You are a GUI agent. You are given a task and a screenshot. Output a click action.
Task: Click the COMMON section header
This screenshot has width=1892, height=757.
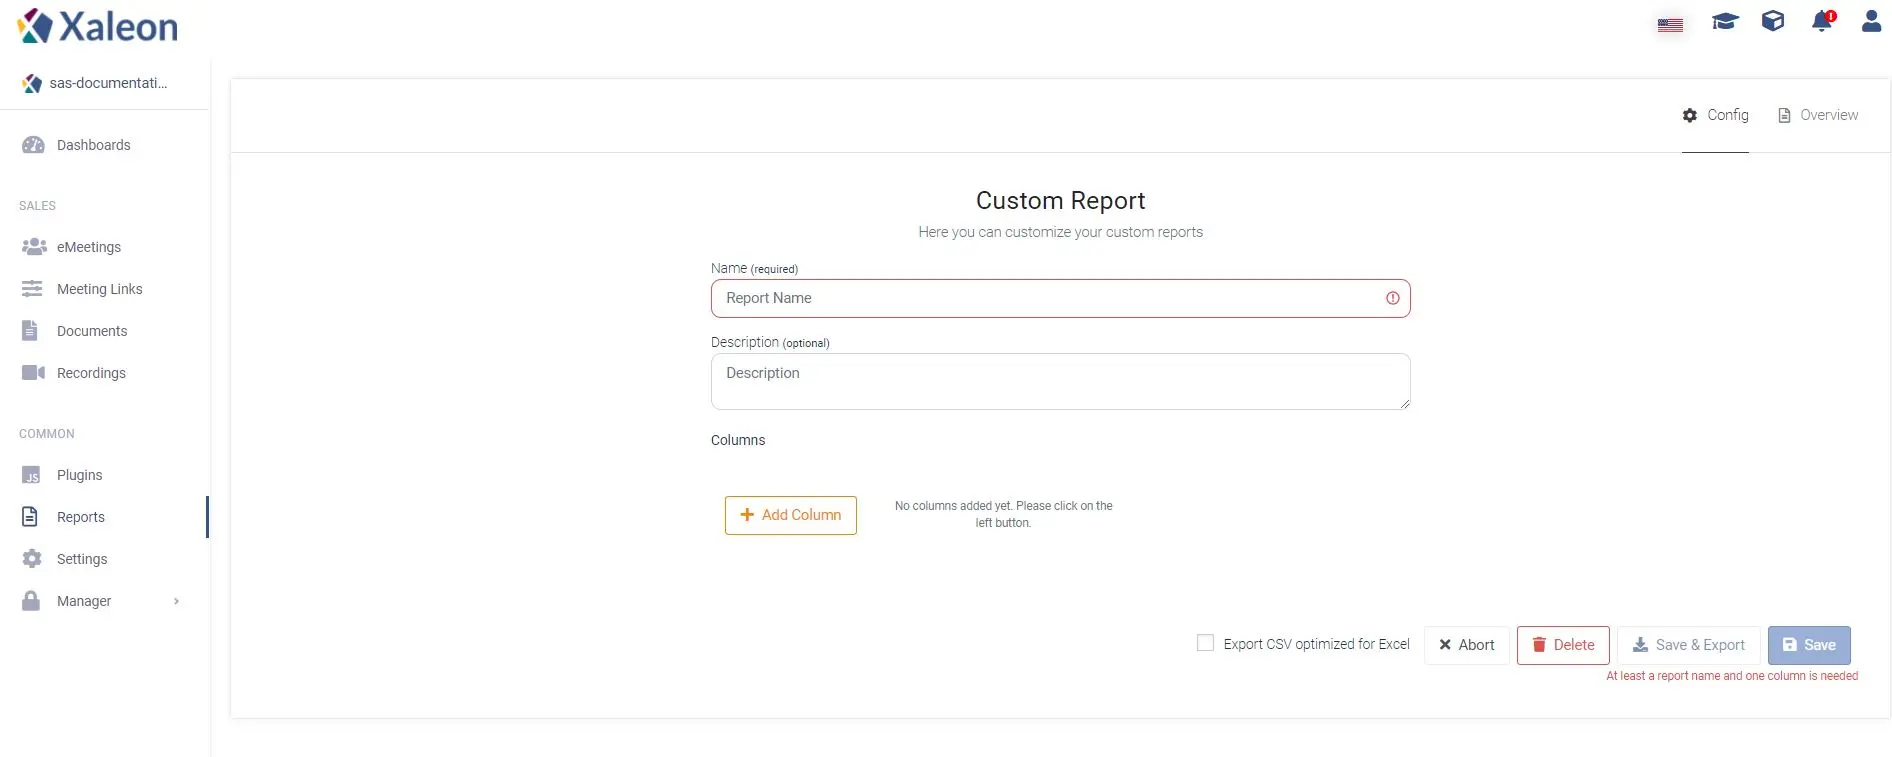coord(47,434)
